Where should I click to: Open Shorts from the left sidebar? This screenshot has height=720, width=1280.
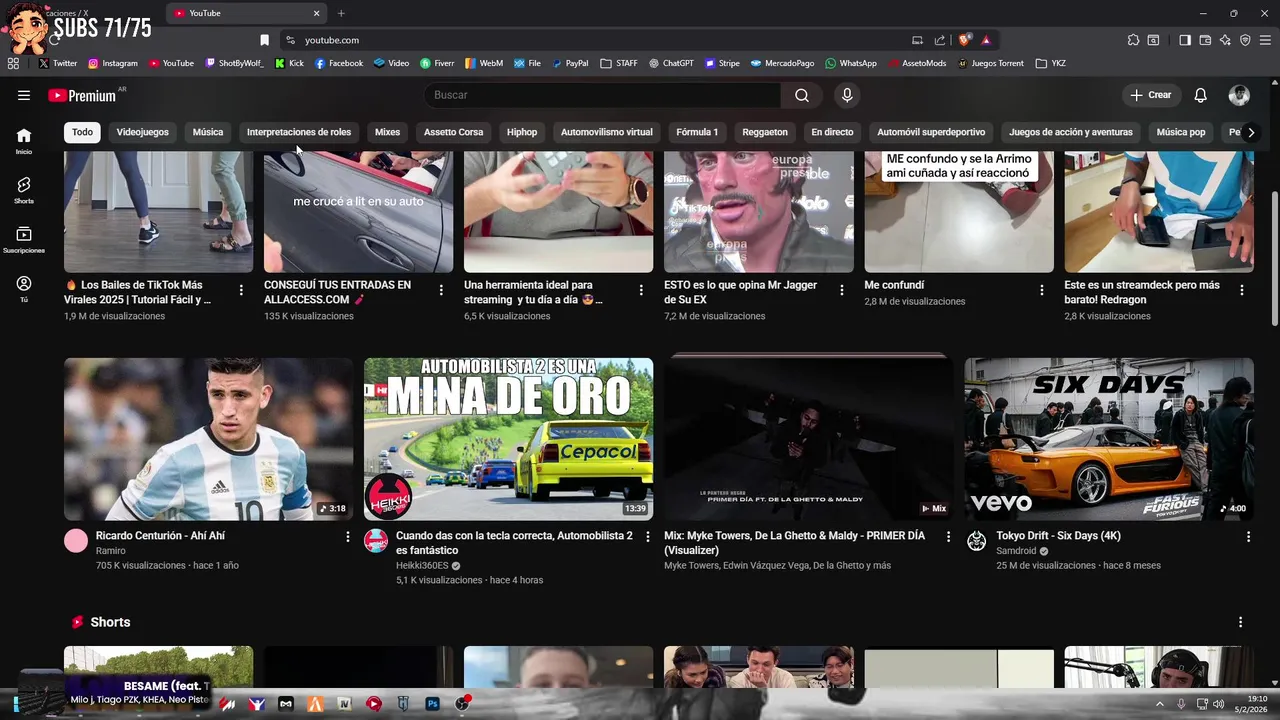(x=24, y=190)
